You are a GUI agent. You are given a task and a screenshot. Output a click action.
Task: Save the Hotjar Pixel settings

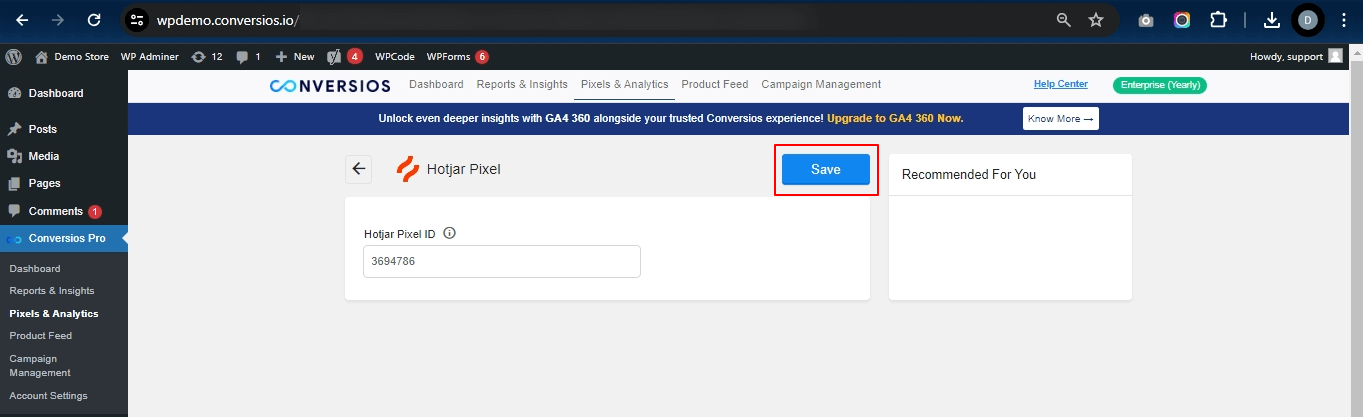point(826,170)
